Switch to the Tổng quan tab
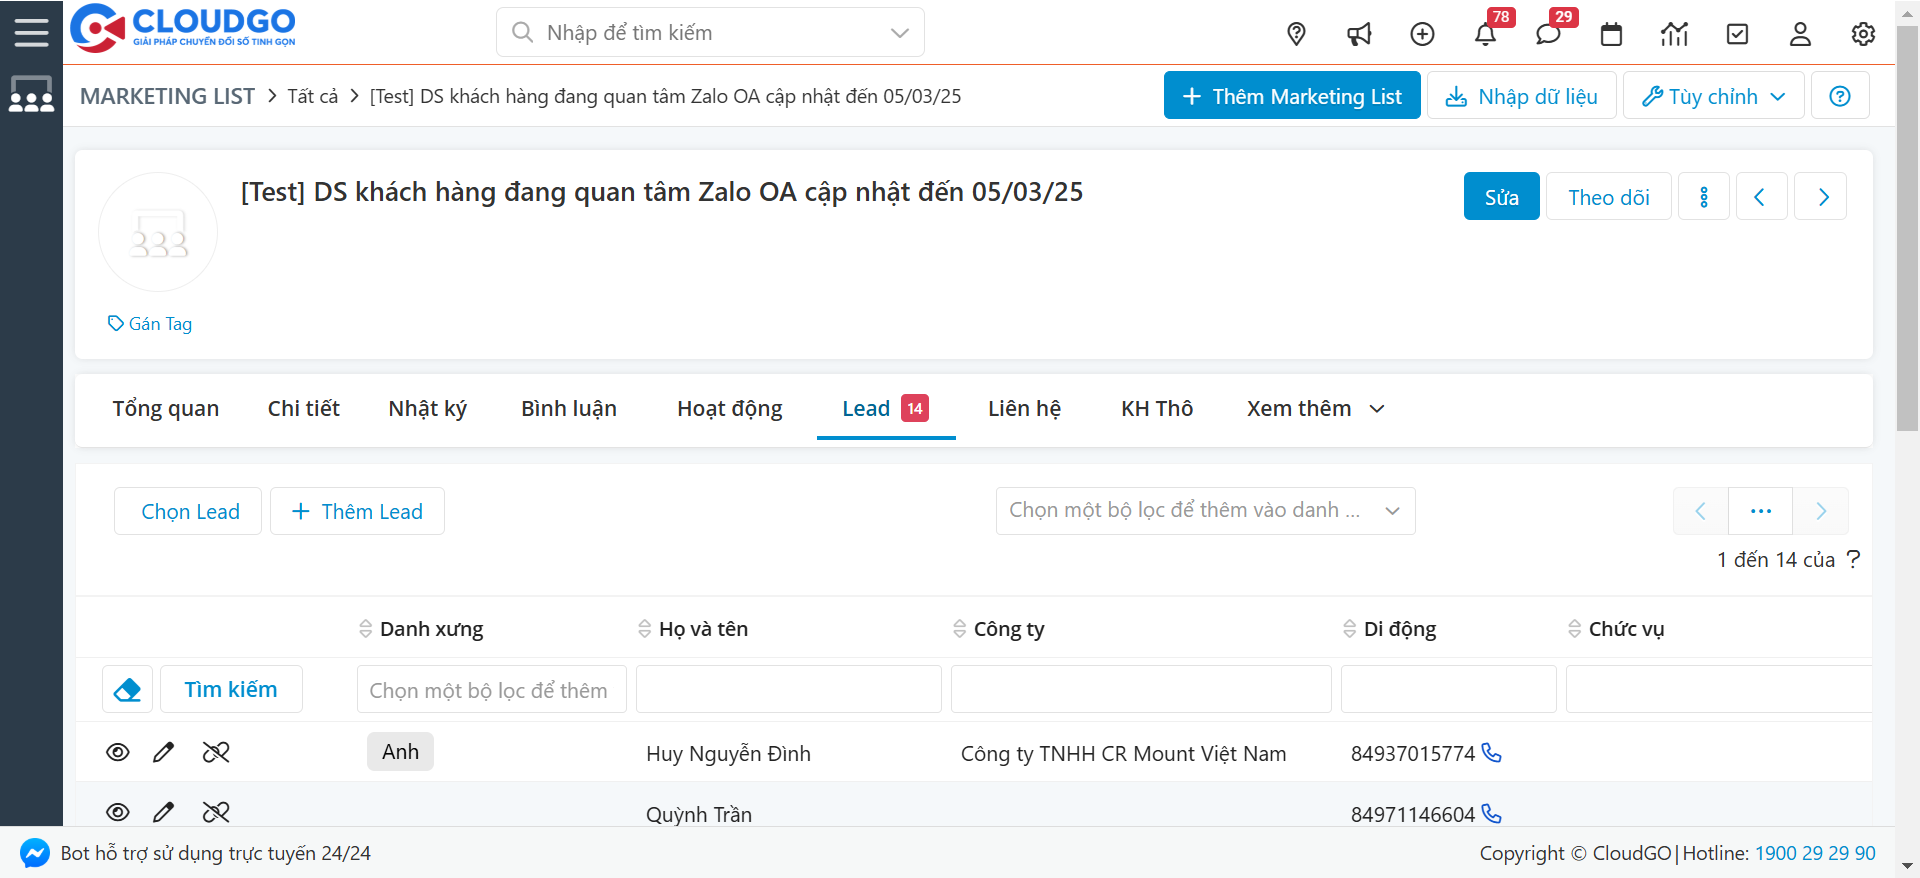 coord(165,409)
